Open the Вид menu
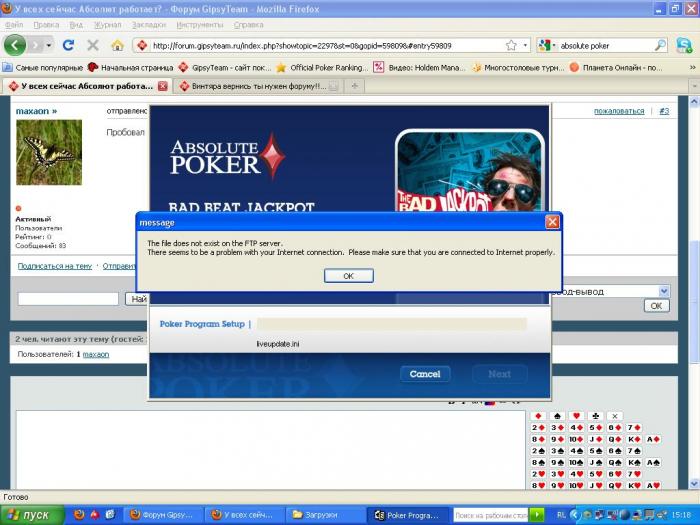 [x=76, y=25]
